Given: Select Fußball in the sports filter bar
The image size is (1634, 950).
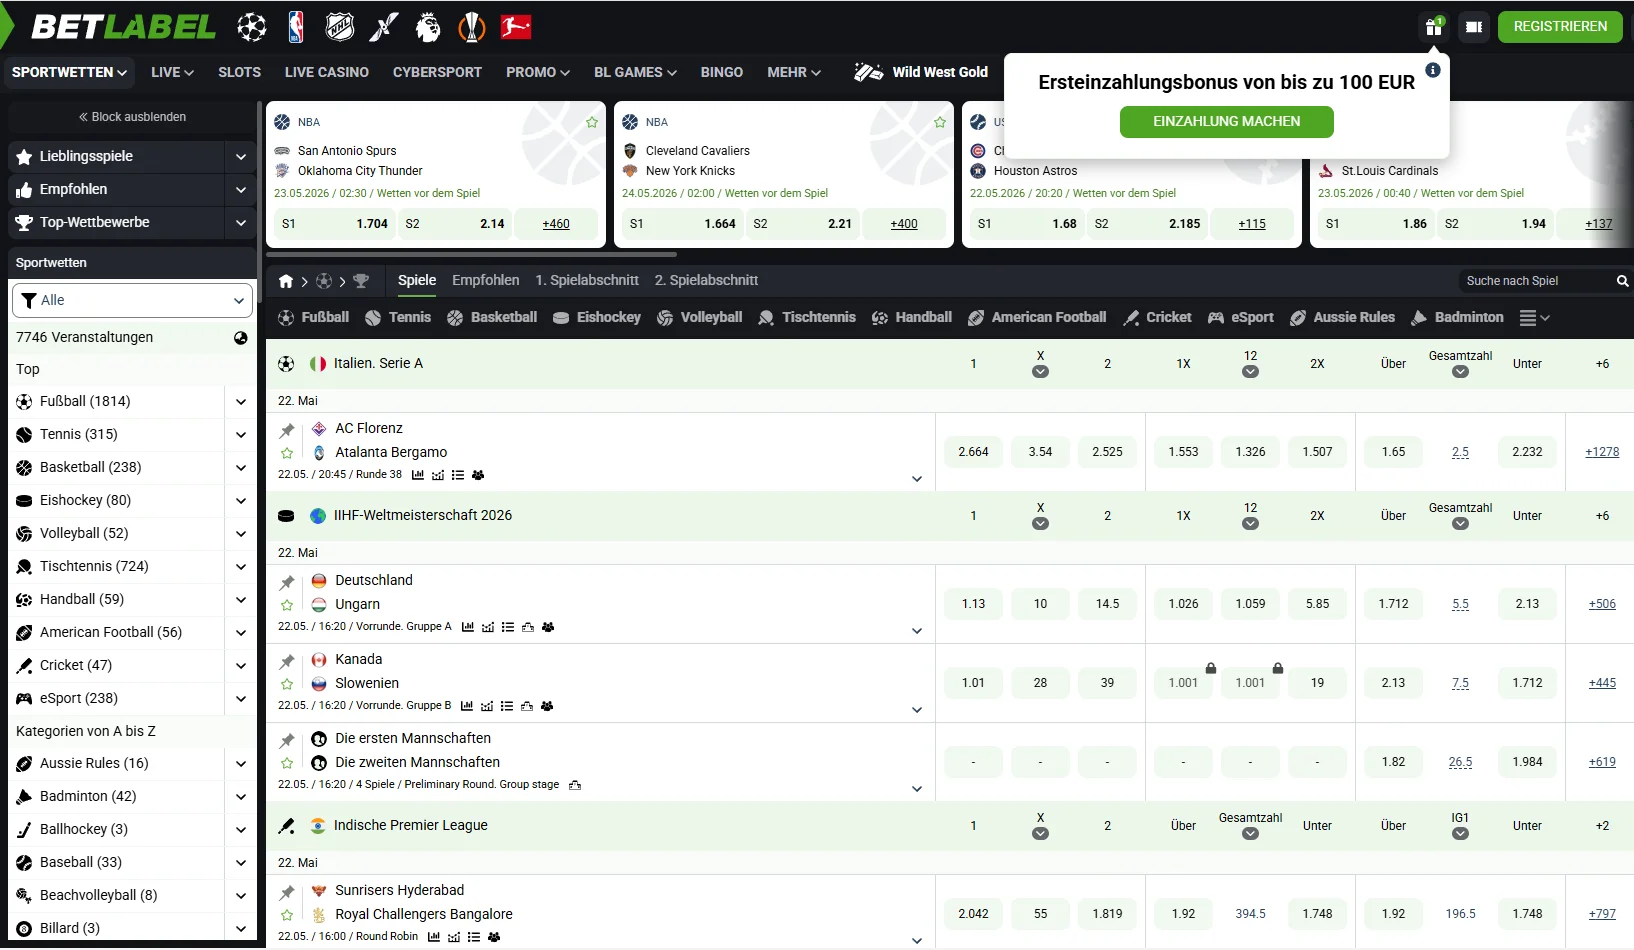Looking at the screenshot, I should (314, 318).
